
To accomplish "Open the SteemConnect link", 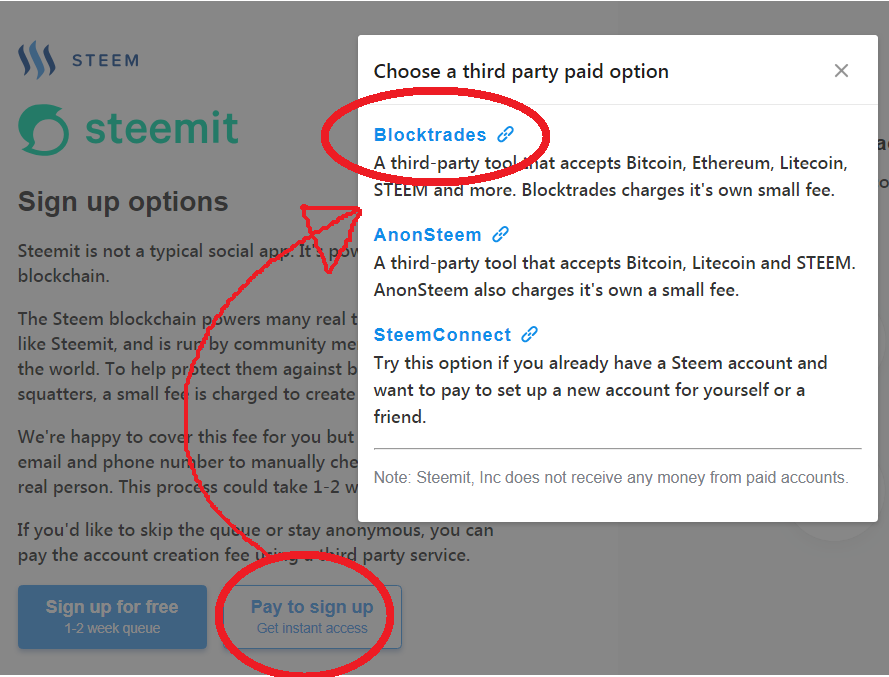I will click(442, 335).
